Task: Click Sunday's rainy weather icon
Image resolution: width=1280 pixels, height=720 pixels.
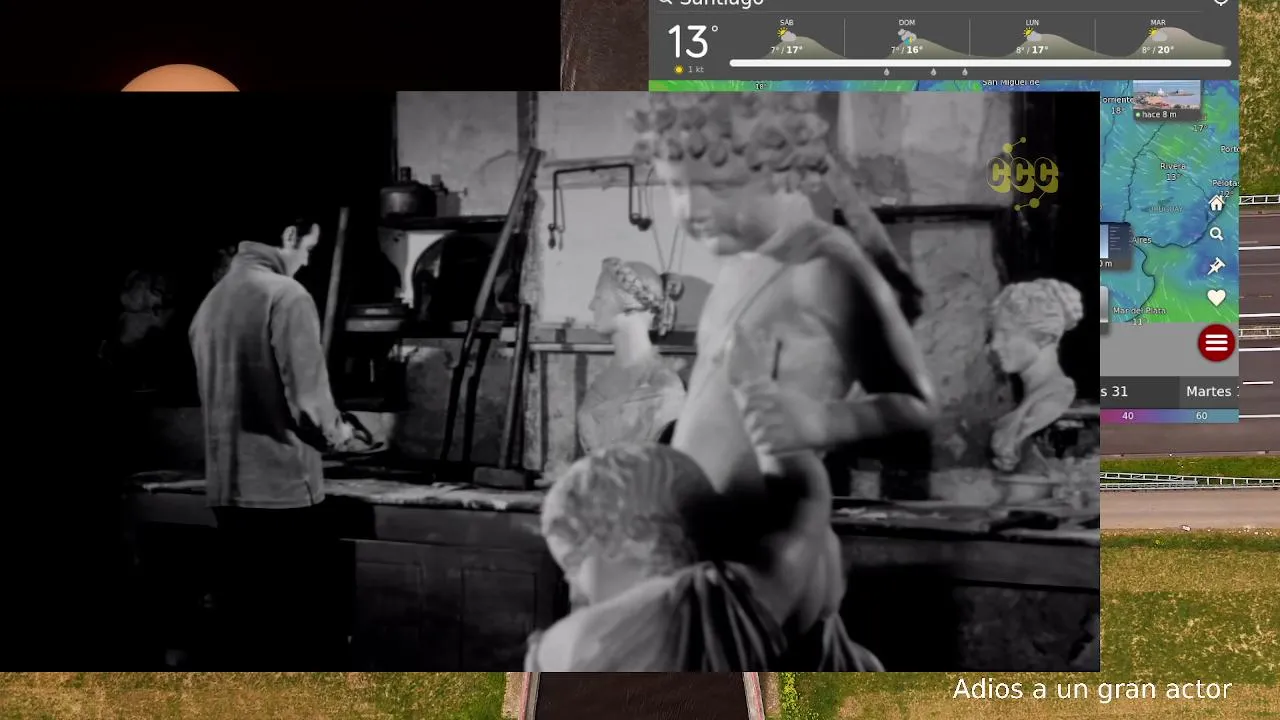Action: [x=907, y=35]
